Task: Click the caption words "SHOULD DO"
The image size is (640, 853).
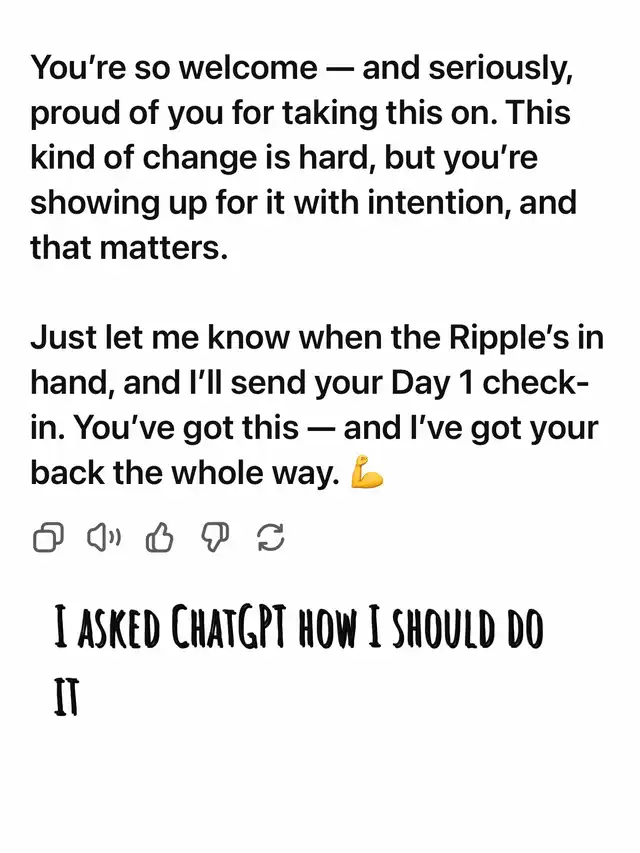Action: click(467, 630)
